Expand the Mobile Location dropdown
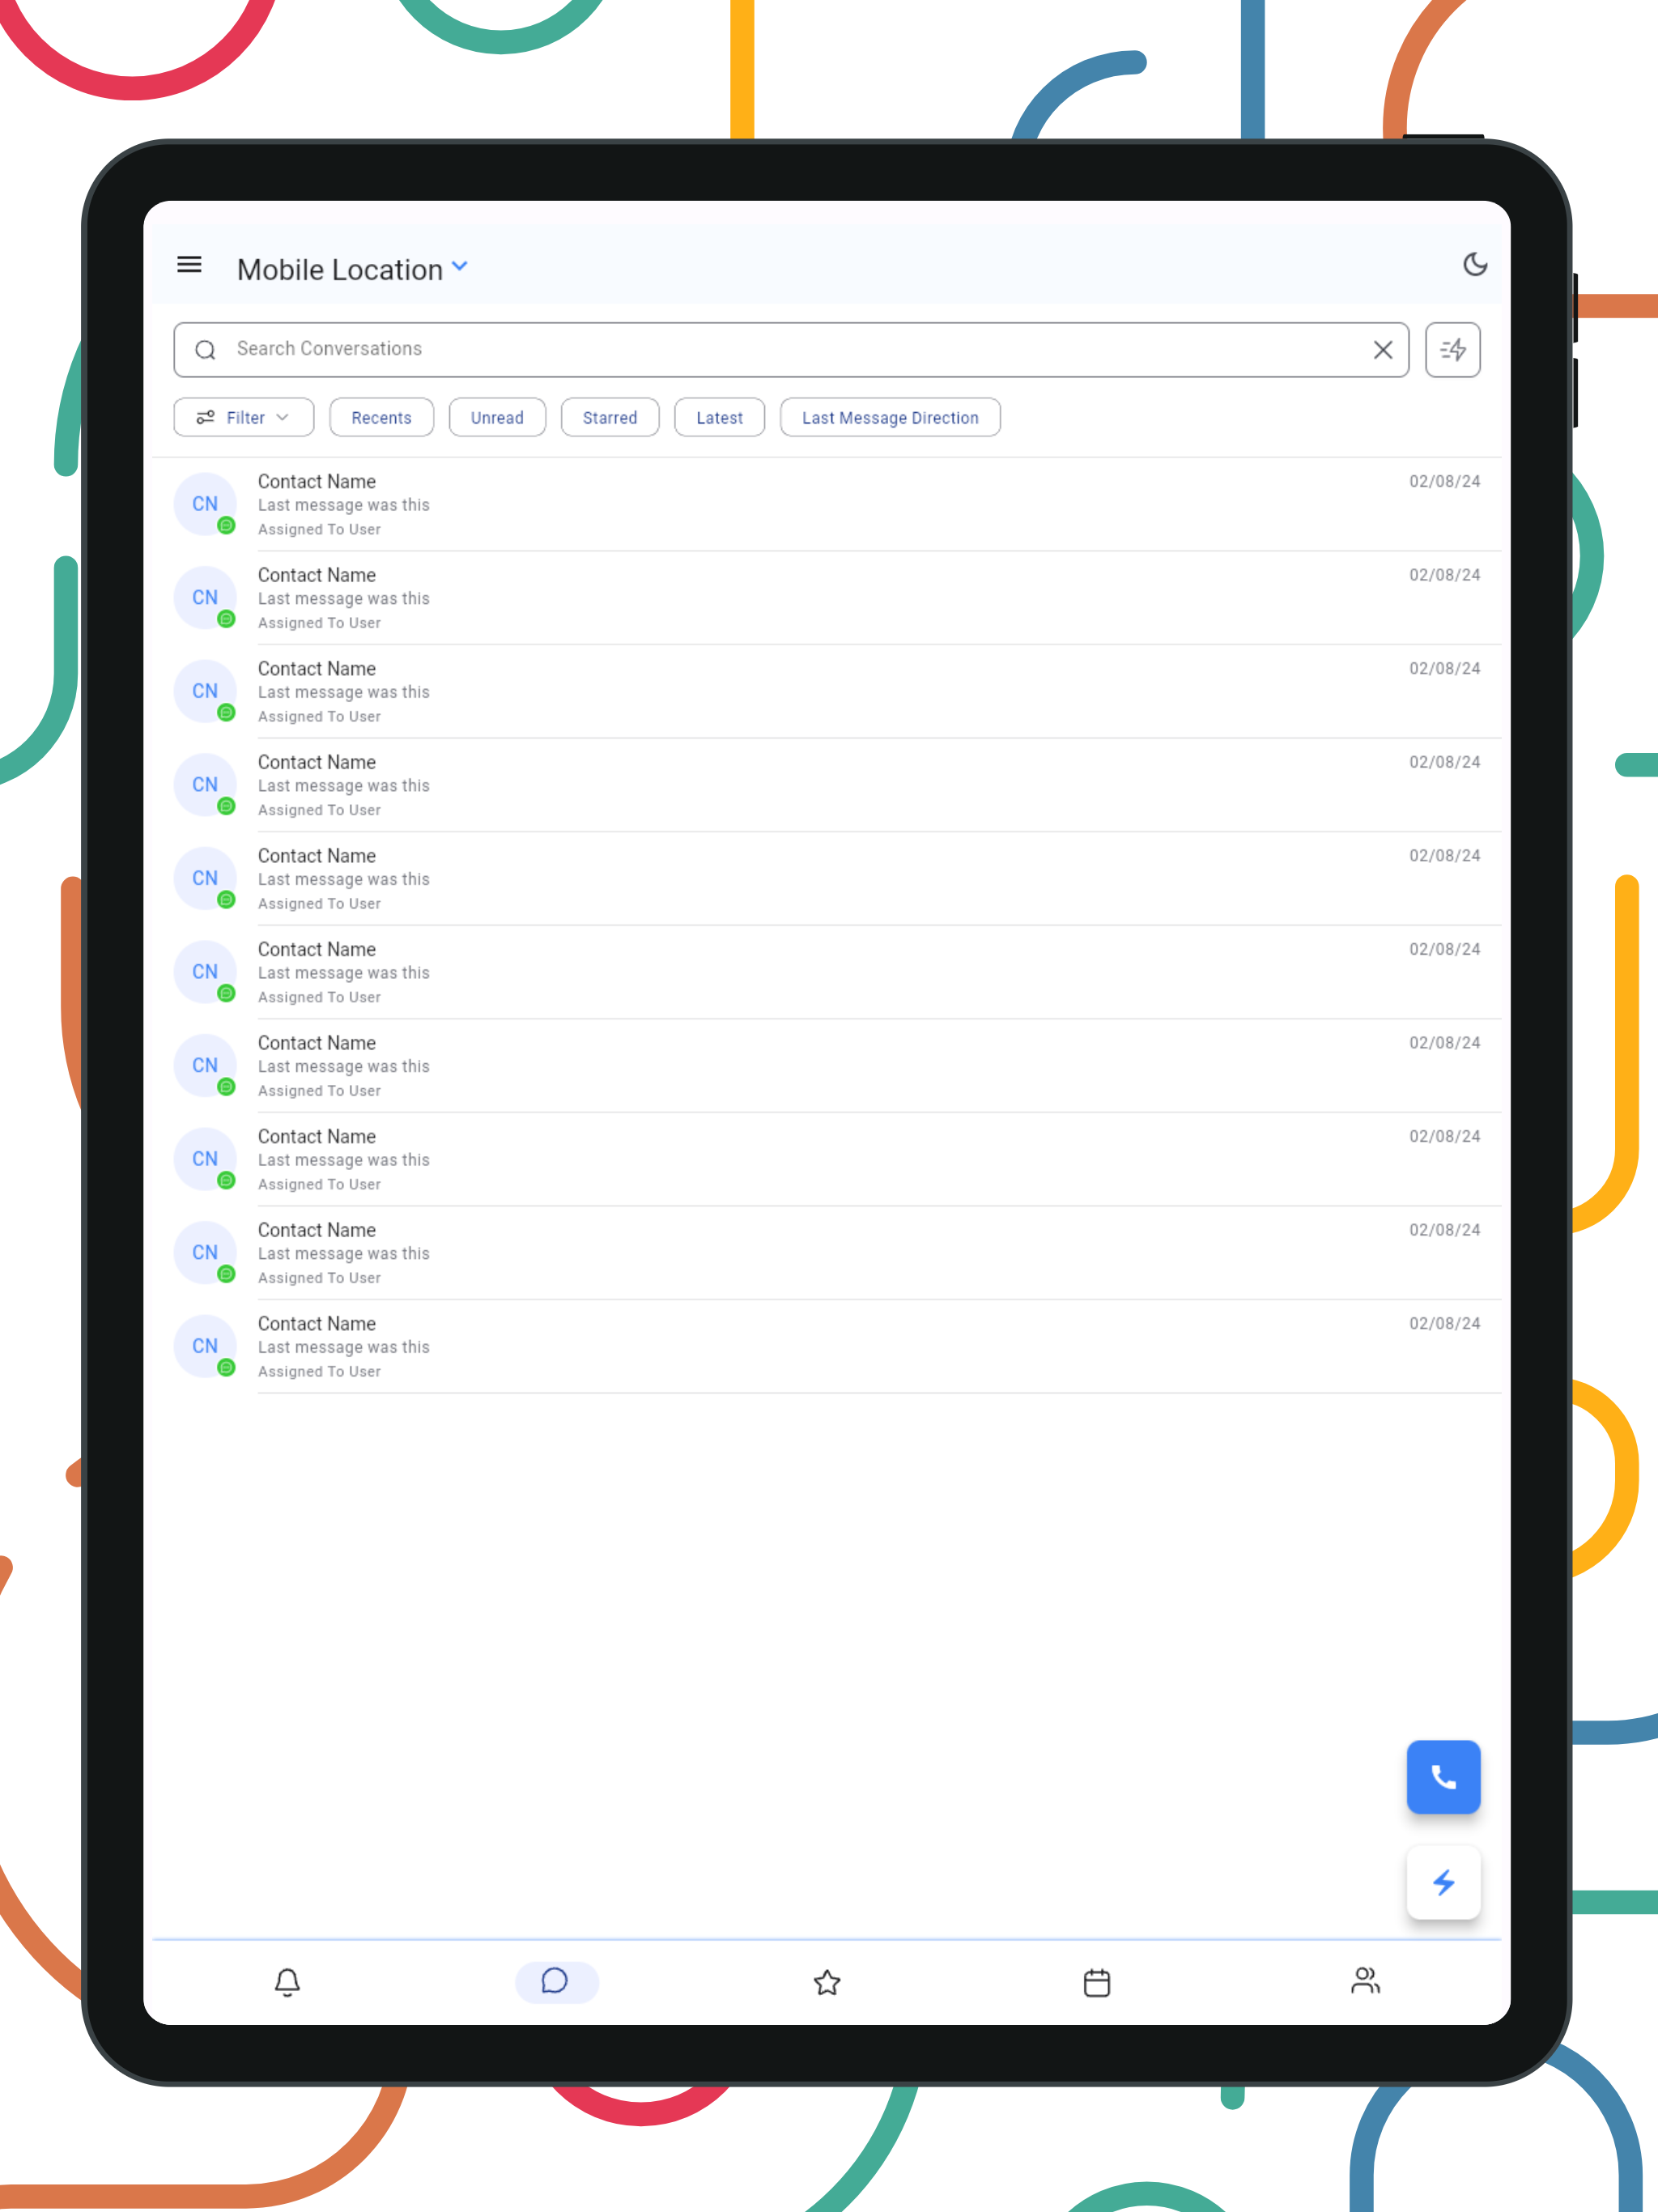The height and width of the screenshot is (2212, 1658). [460, 267]
